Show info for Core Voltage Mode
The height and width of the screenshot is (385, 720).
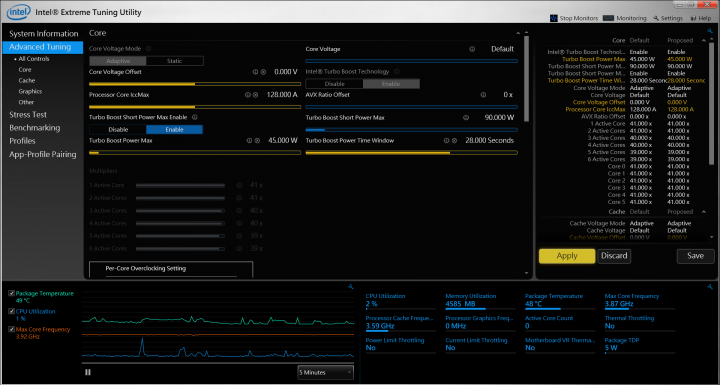(x=148, y=49)
